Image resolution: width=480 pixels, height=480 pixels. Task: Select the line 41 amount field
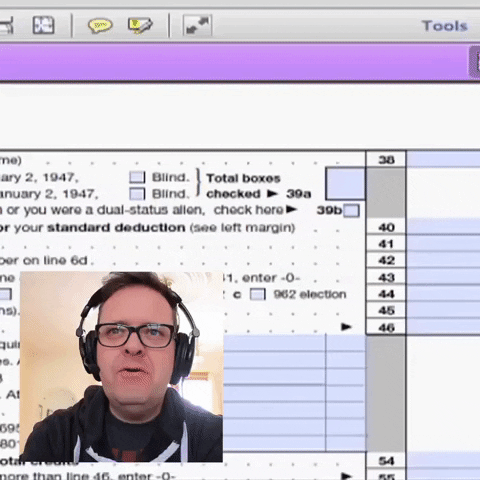(443, 243)
